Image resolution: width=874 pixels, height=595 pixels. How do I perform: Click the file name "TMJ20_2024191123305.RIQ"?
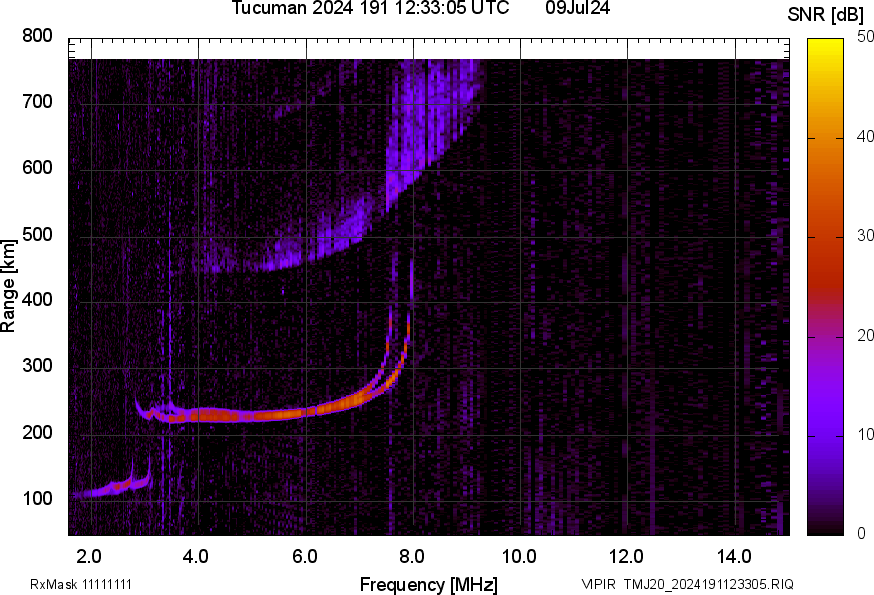click(708, 584)
